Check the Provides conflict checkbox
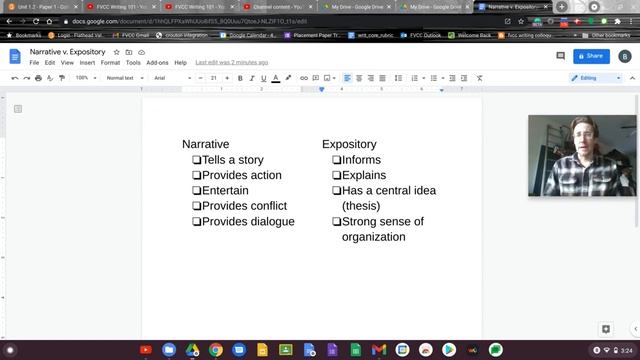This screenshot has height=360, width=640. tap(196, 206)
